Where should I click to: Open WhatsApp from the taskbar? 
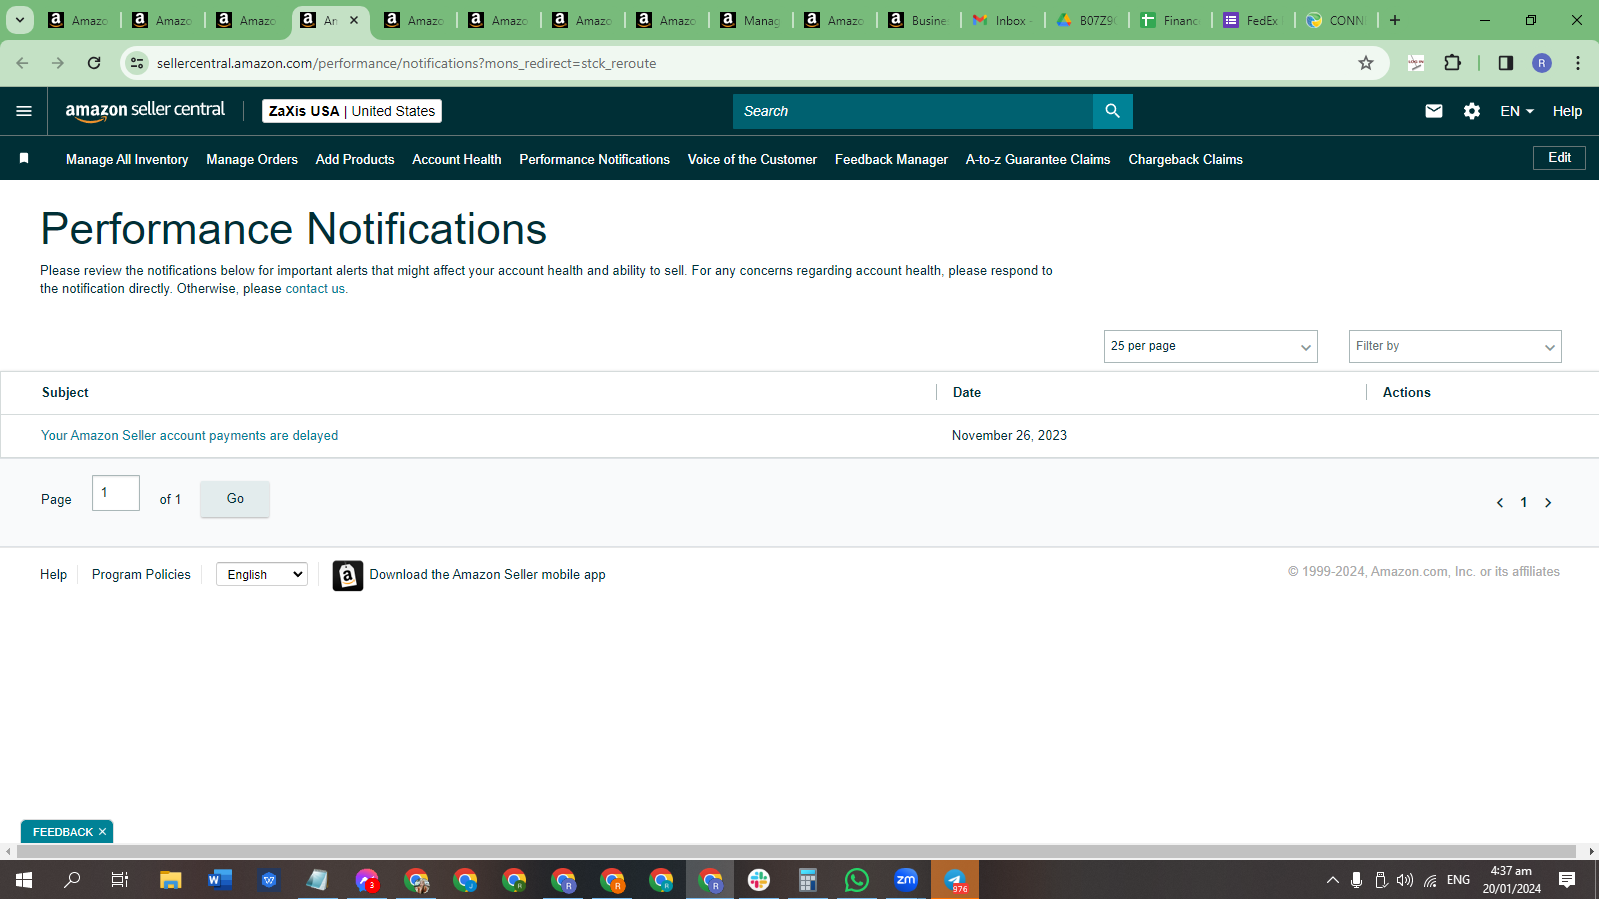857,880
